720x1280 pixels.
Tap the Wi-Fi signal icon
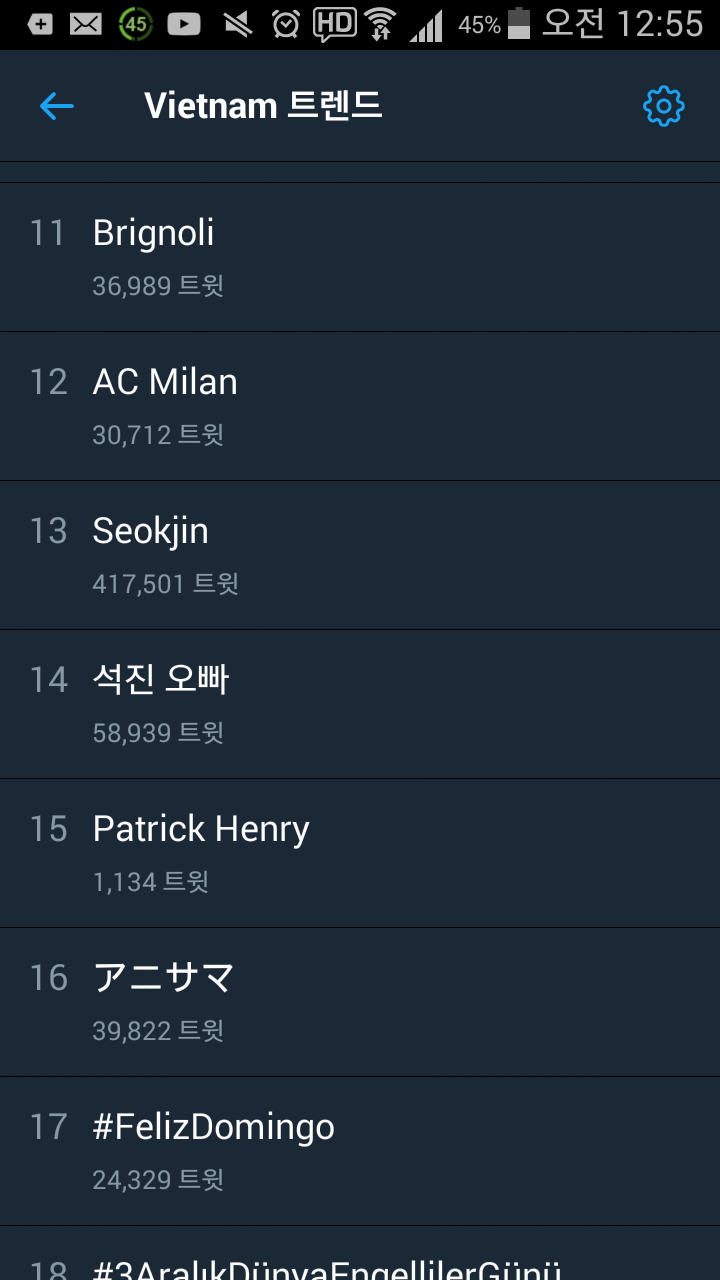384,22
